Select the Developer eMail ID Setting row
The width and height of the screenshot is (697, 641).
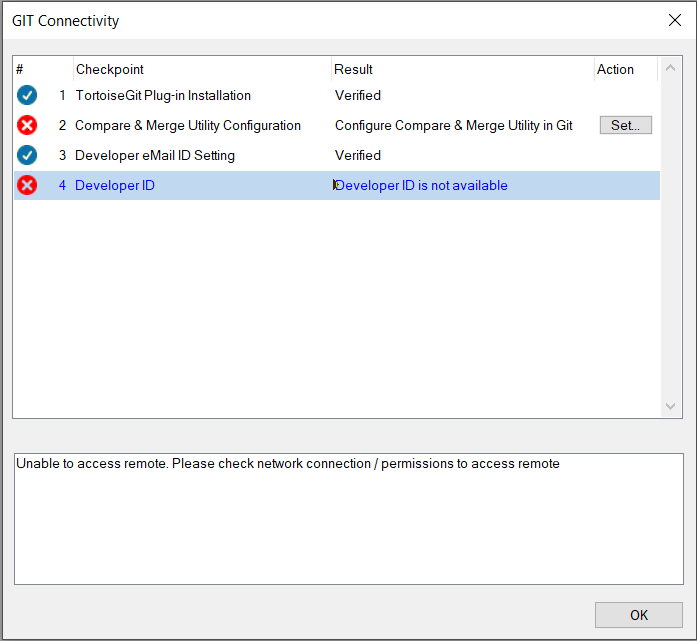pos(336,155)
